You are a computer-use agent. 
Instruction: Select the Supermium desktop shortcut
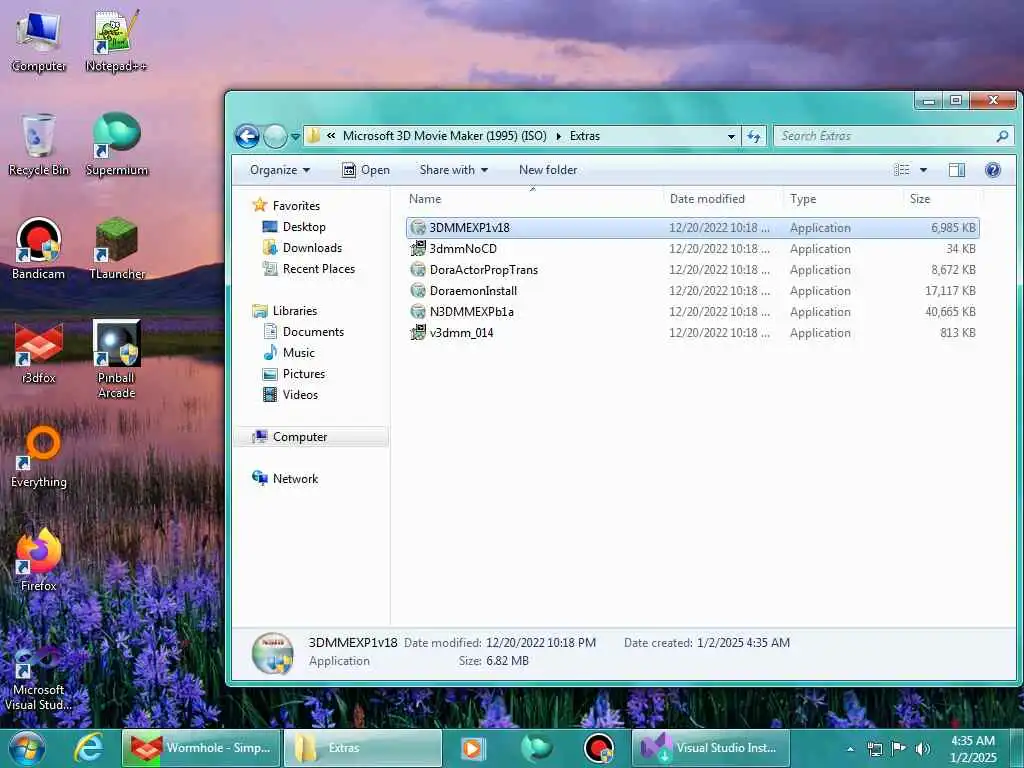116,145
